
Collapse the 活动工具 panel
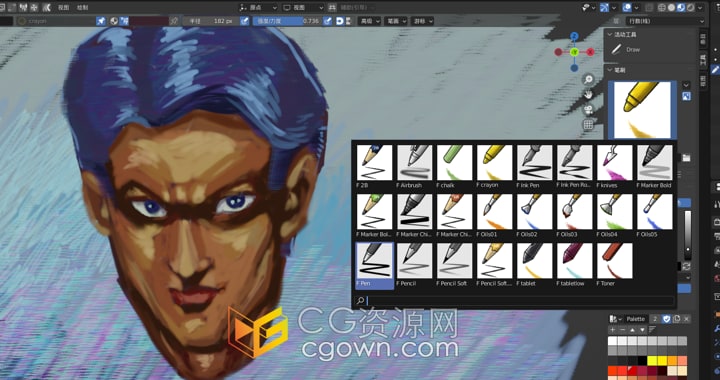[x=610, y=34]
